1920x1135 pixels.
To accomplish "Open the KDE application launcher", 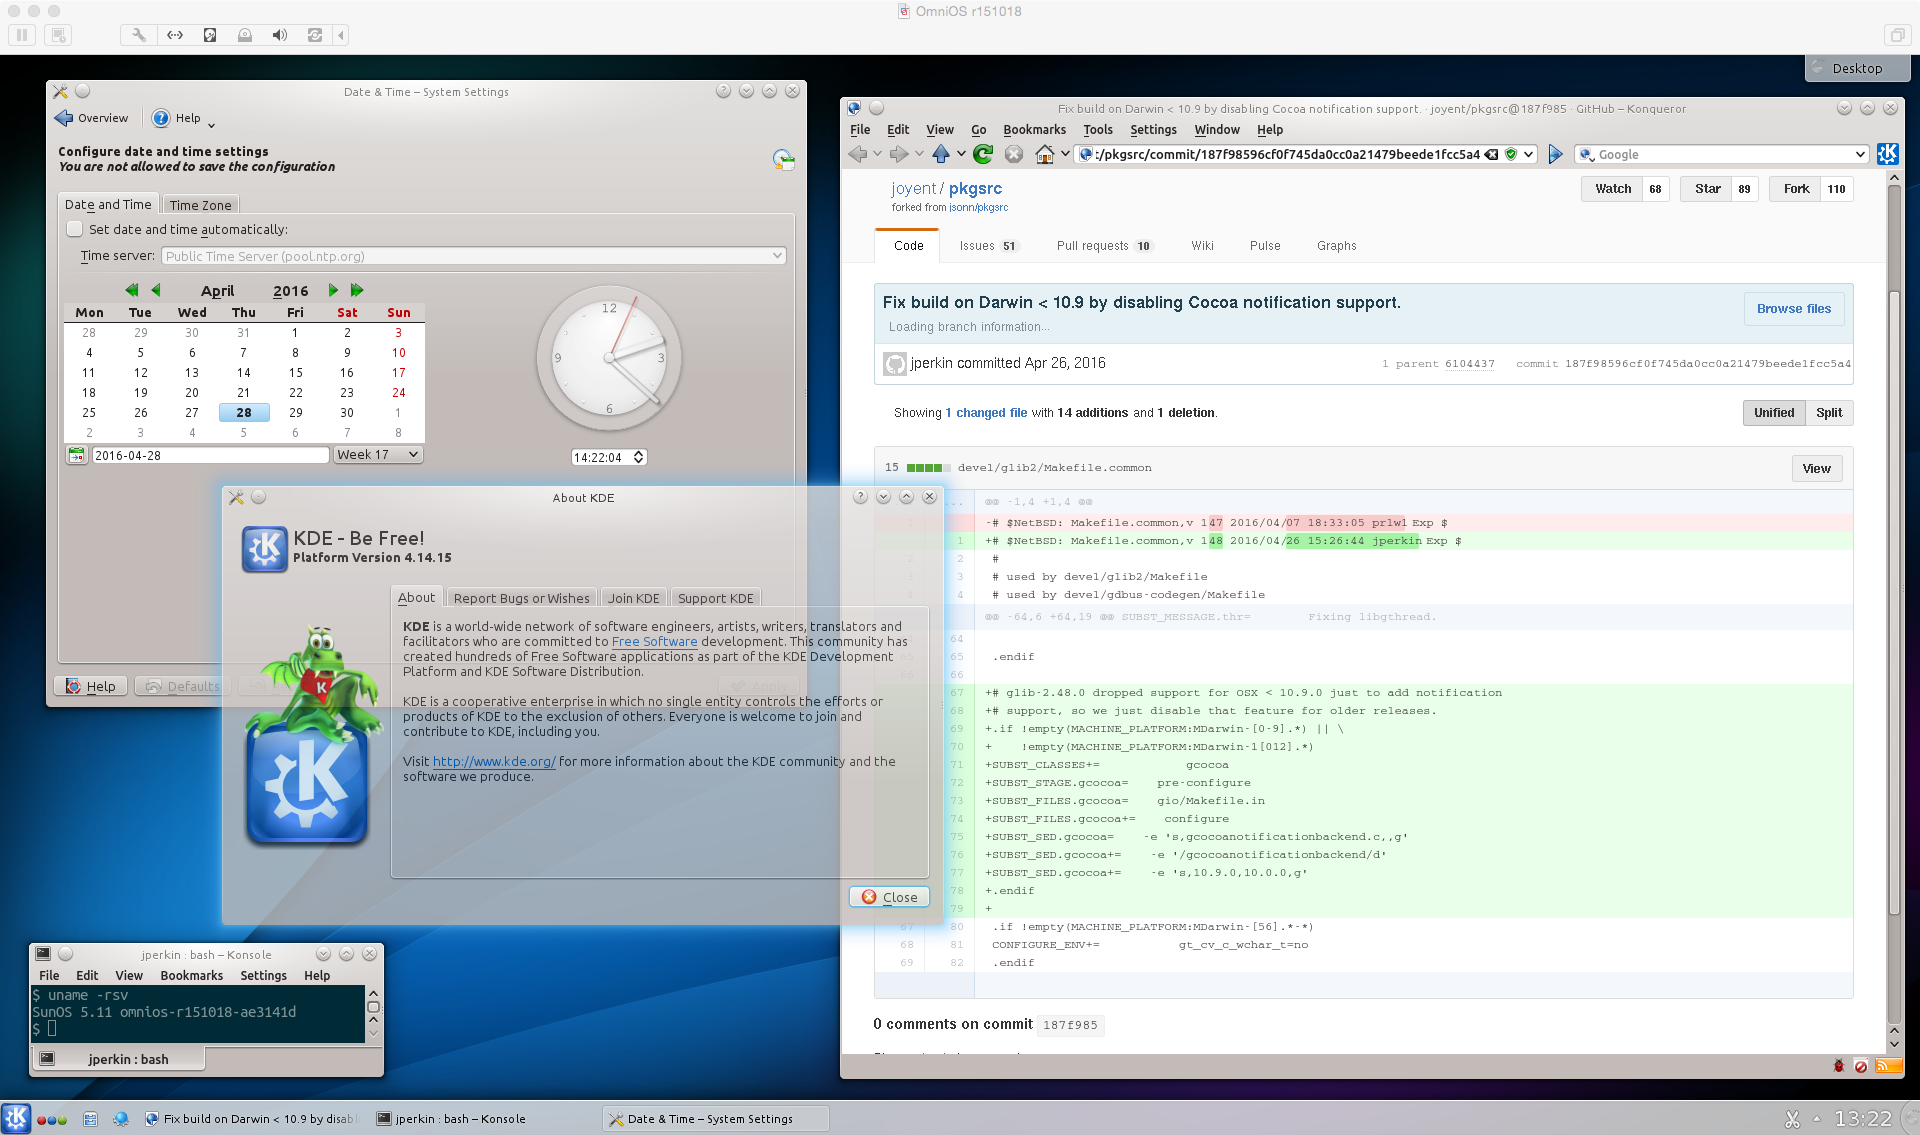I will pyautogui.click(x=16, y=1118).
